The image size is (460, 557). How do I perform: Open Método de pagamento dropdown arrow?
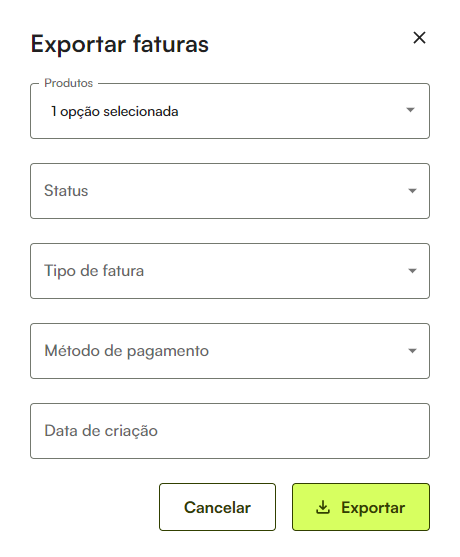click(412, 351)
